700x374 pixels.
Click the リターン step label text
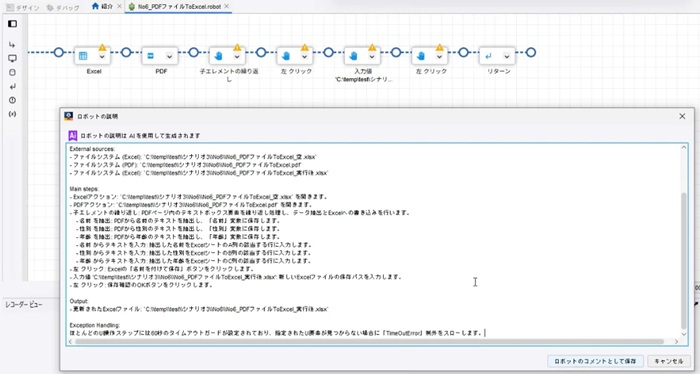pos(499,71)
